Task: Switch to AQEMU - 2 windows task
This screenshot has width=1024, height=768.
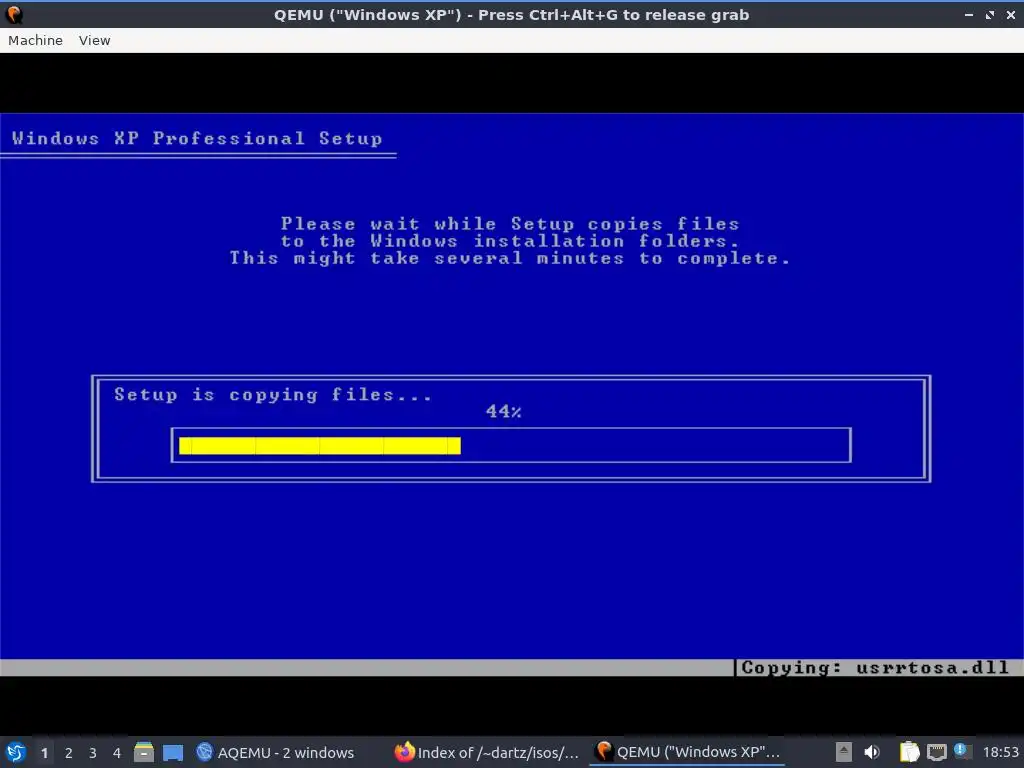Action: click(x=275, y=753)
